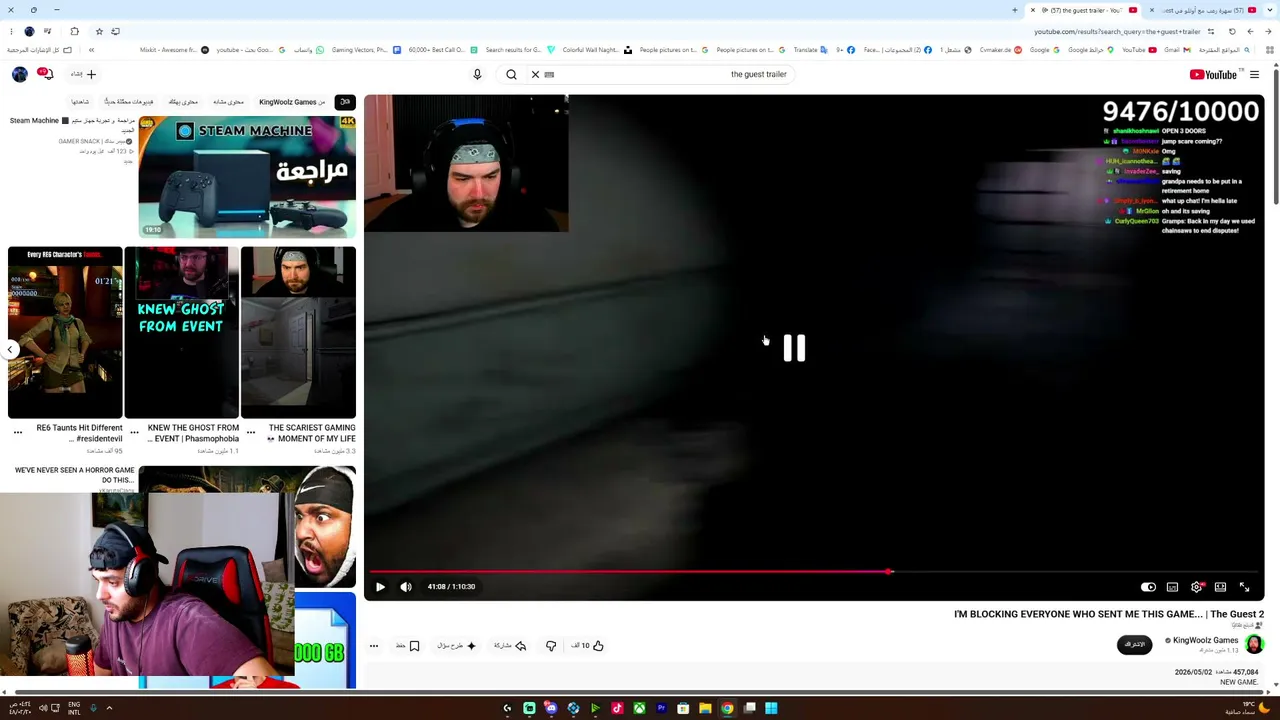
Task: Like the video with the thumbs up
Action: pos(587,646)
